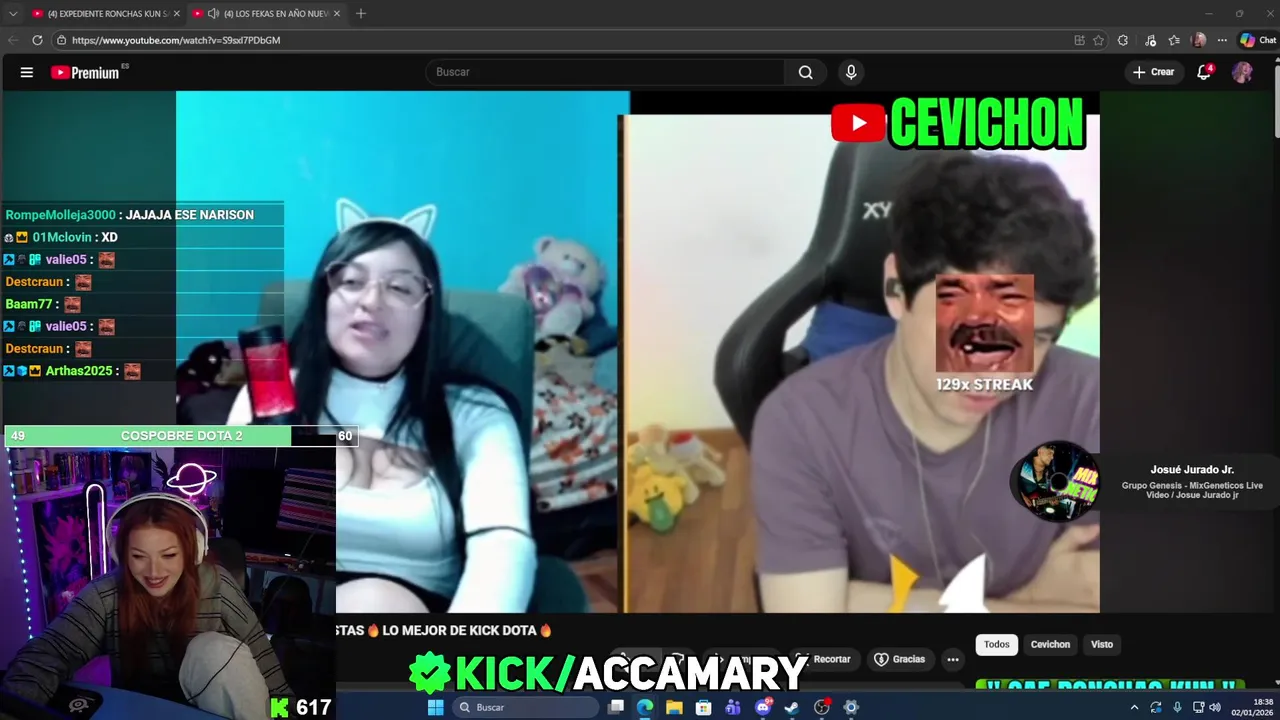View site information icon beside the URL
1280x720 pixels.
point(61,40)
